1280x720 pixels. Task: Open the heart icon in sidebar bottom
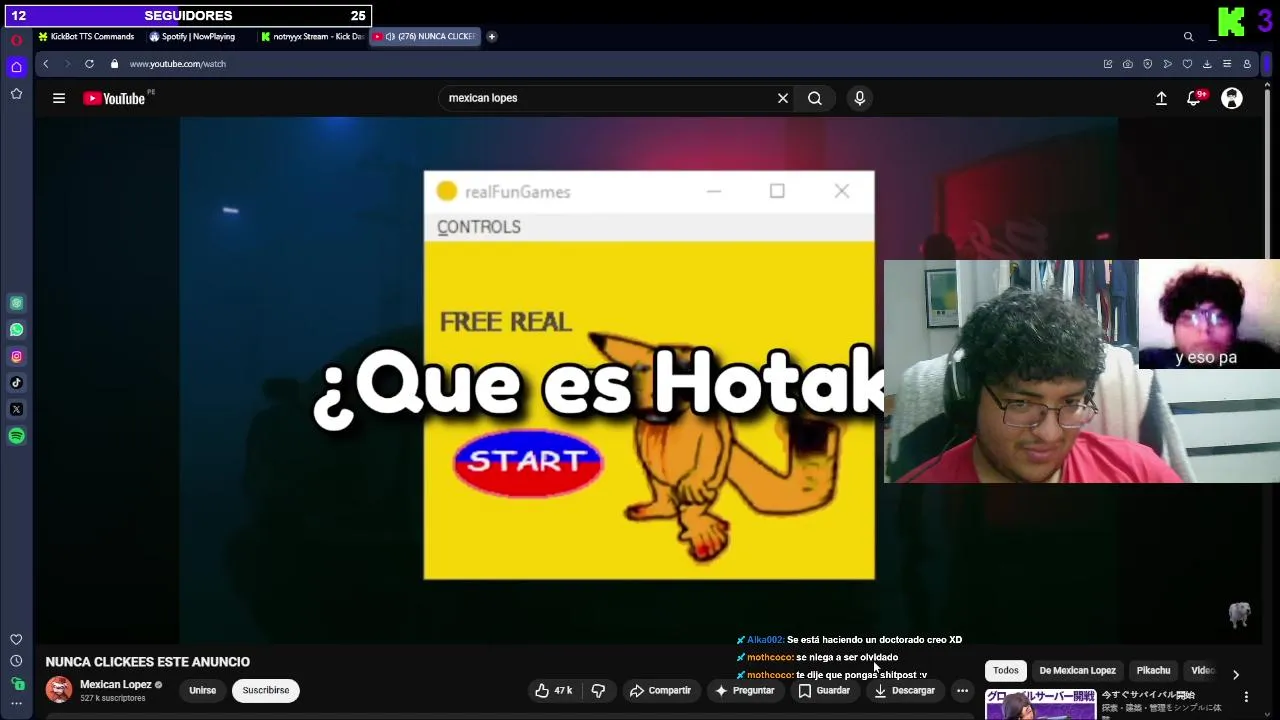(16, 640)
